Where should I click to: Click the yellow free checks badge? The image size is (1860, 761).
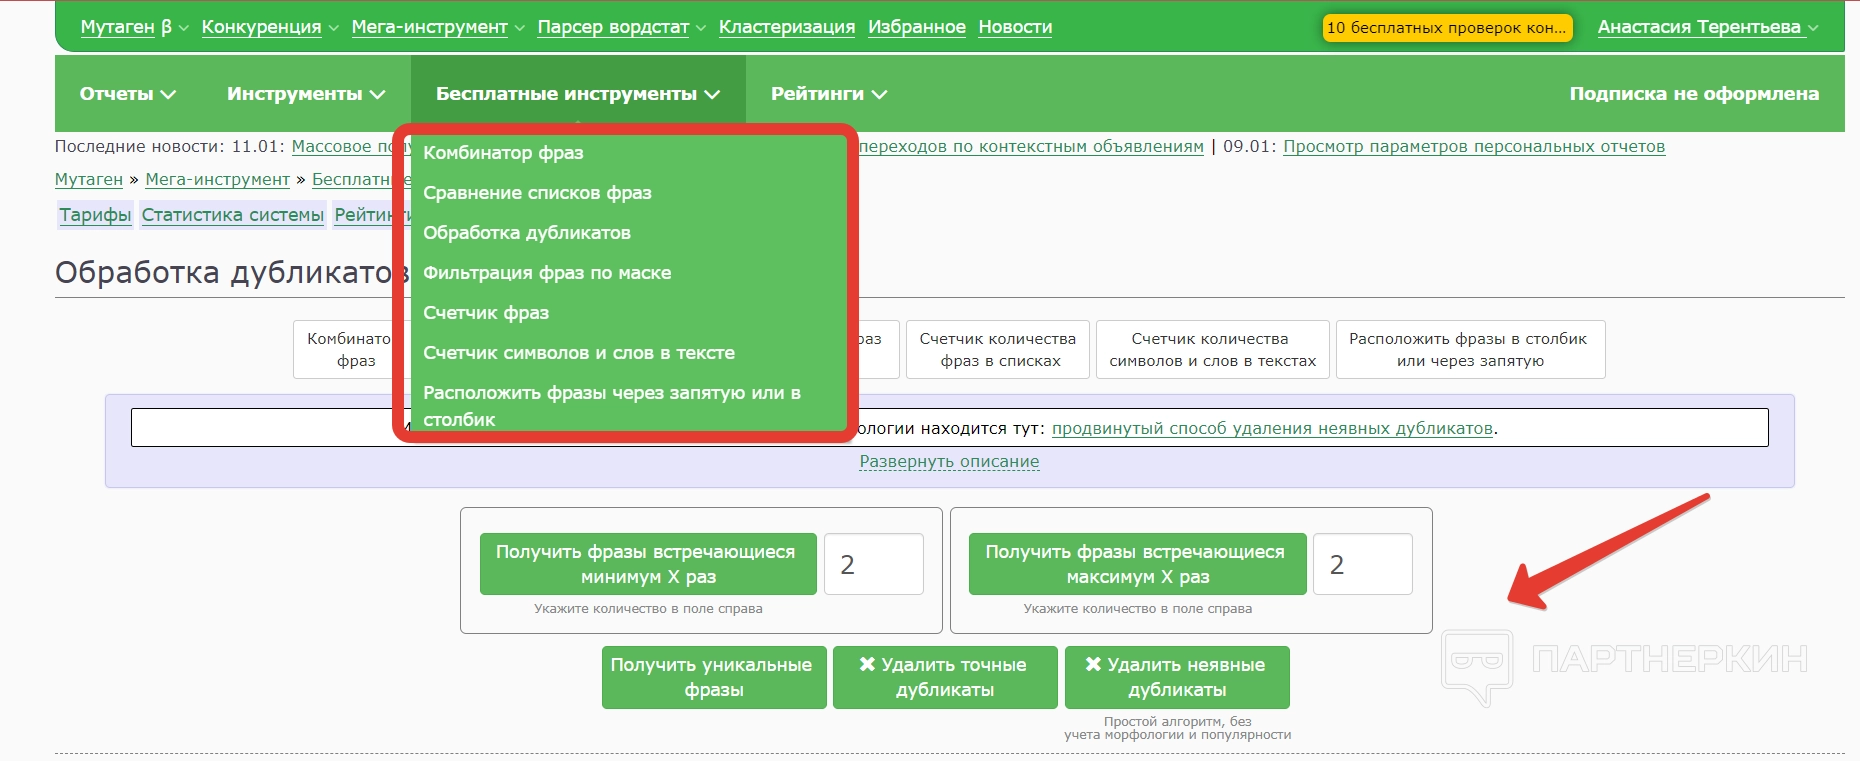(1447, 28)
